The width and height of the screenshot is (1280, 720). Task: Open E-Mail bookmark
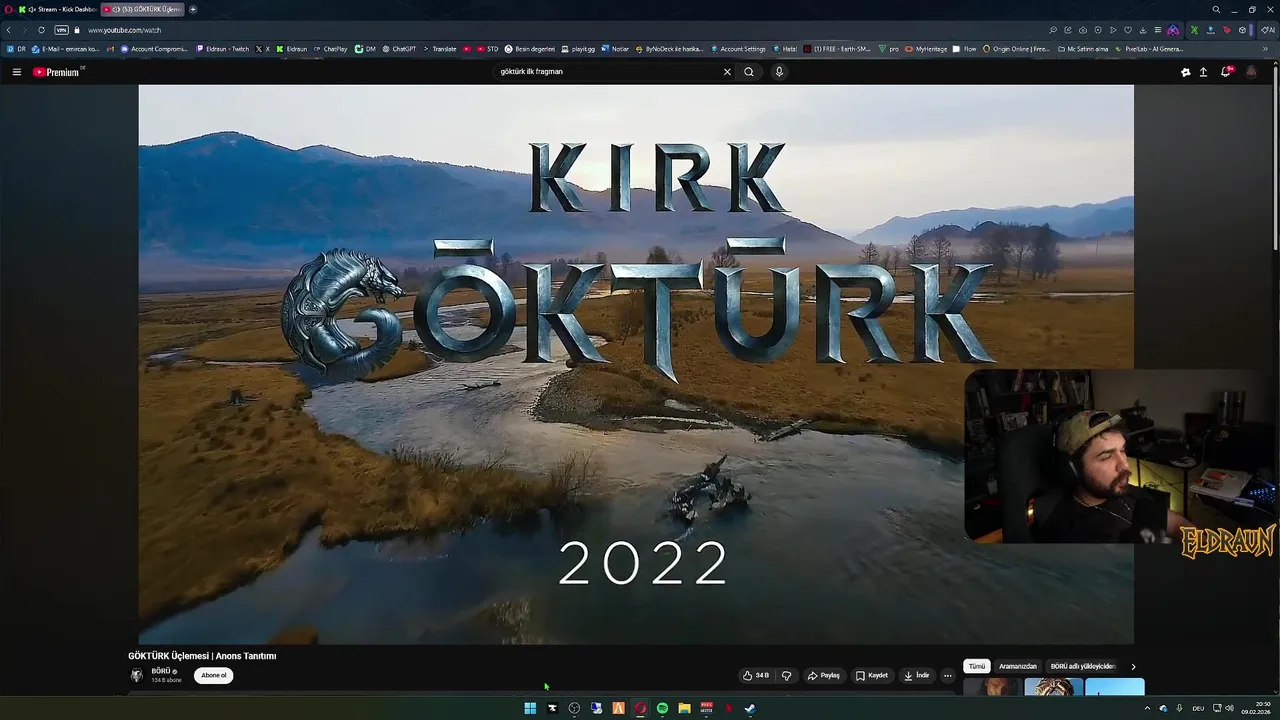coord(65,48)
